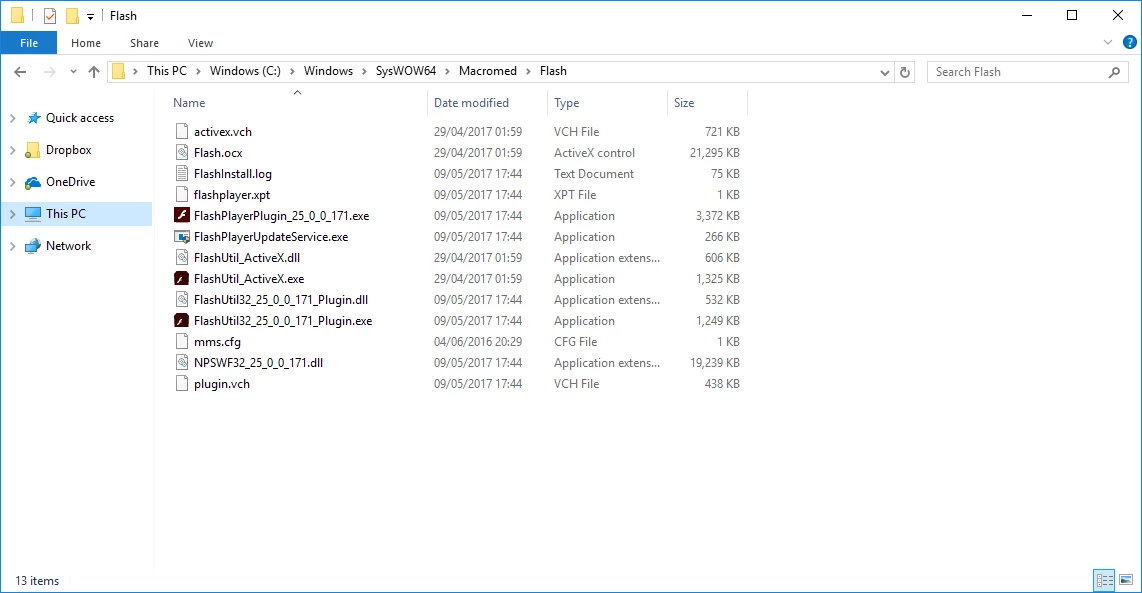Navigate to This PC in breadcrumb

click(167, 71)
